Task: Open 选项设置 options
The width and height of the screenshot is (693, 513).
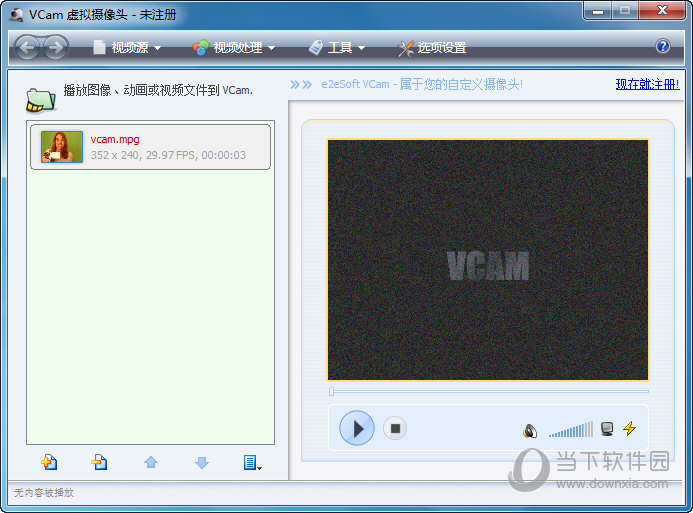Action: (432, 47)
